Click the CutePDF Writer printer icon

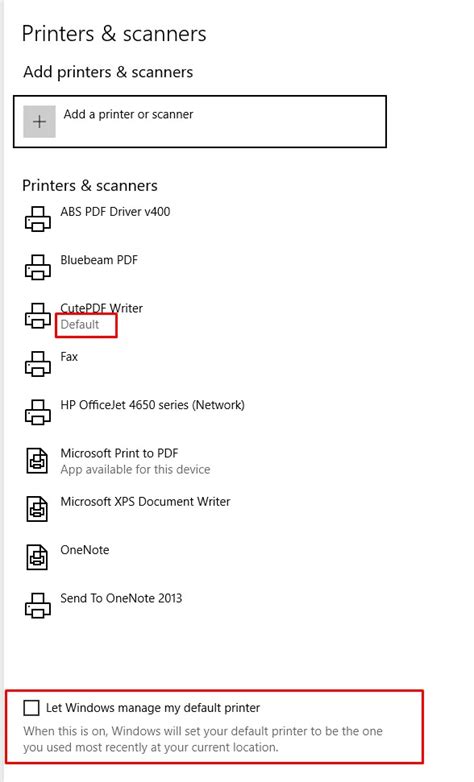pyautogui.click(x=38, y=316)
